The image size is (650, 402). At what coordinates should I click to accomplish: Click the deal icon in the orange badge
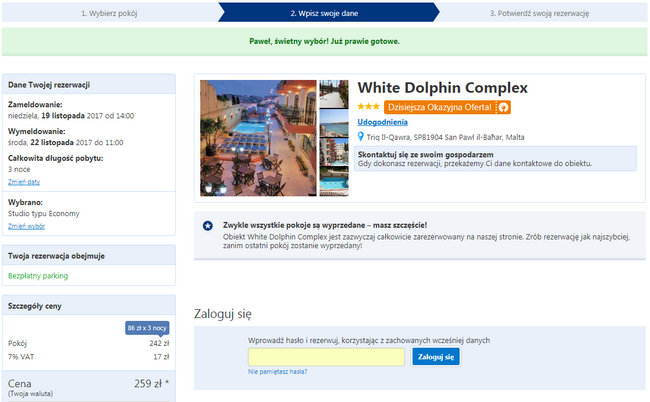click(x=503, y=107)
